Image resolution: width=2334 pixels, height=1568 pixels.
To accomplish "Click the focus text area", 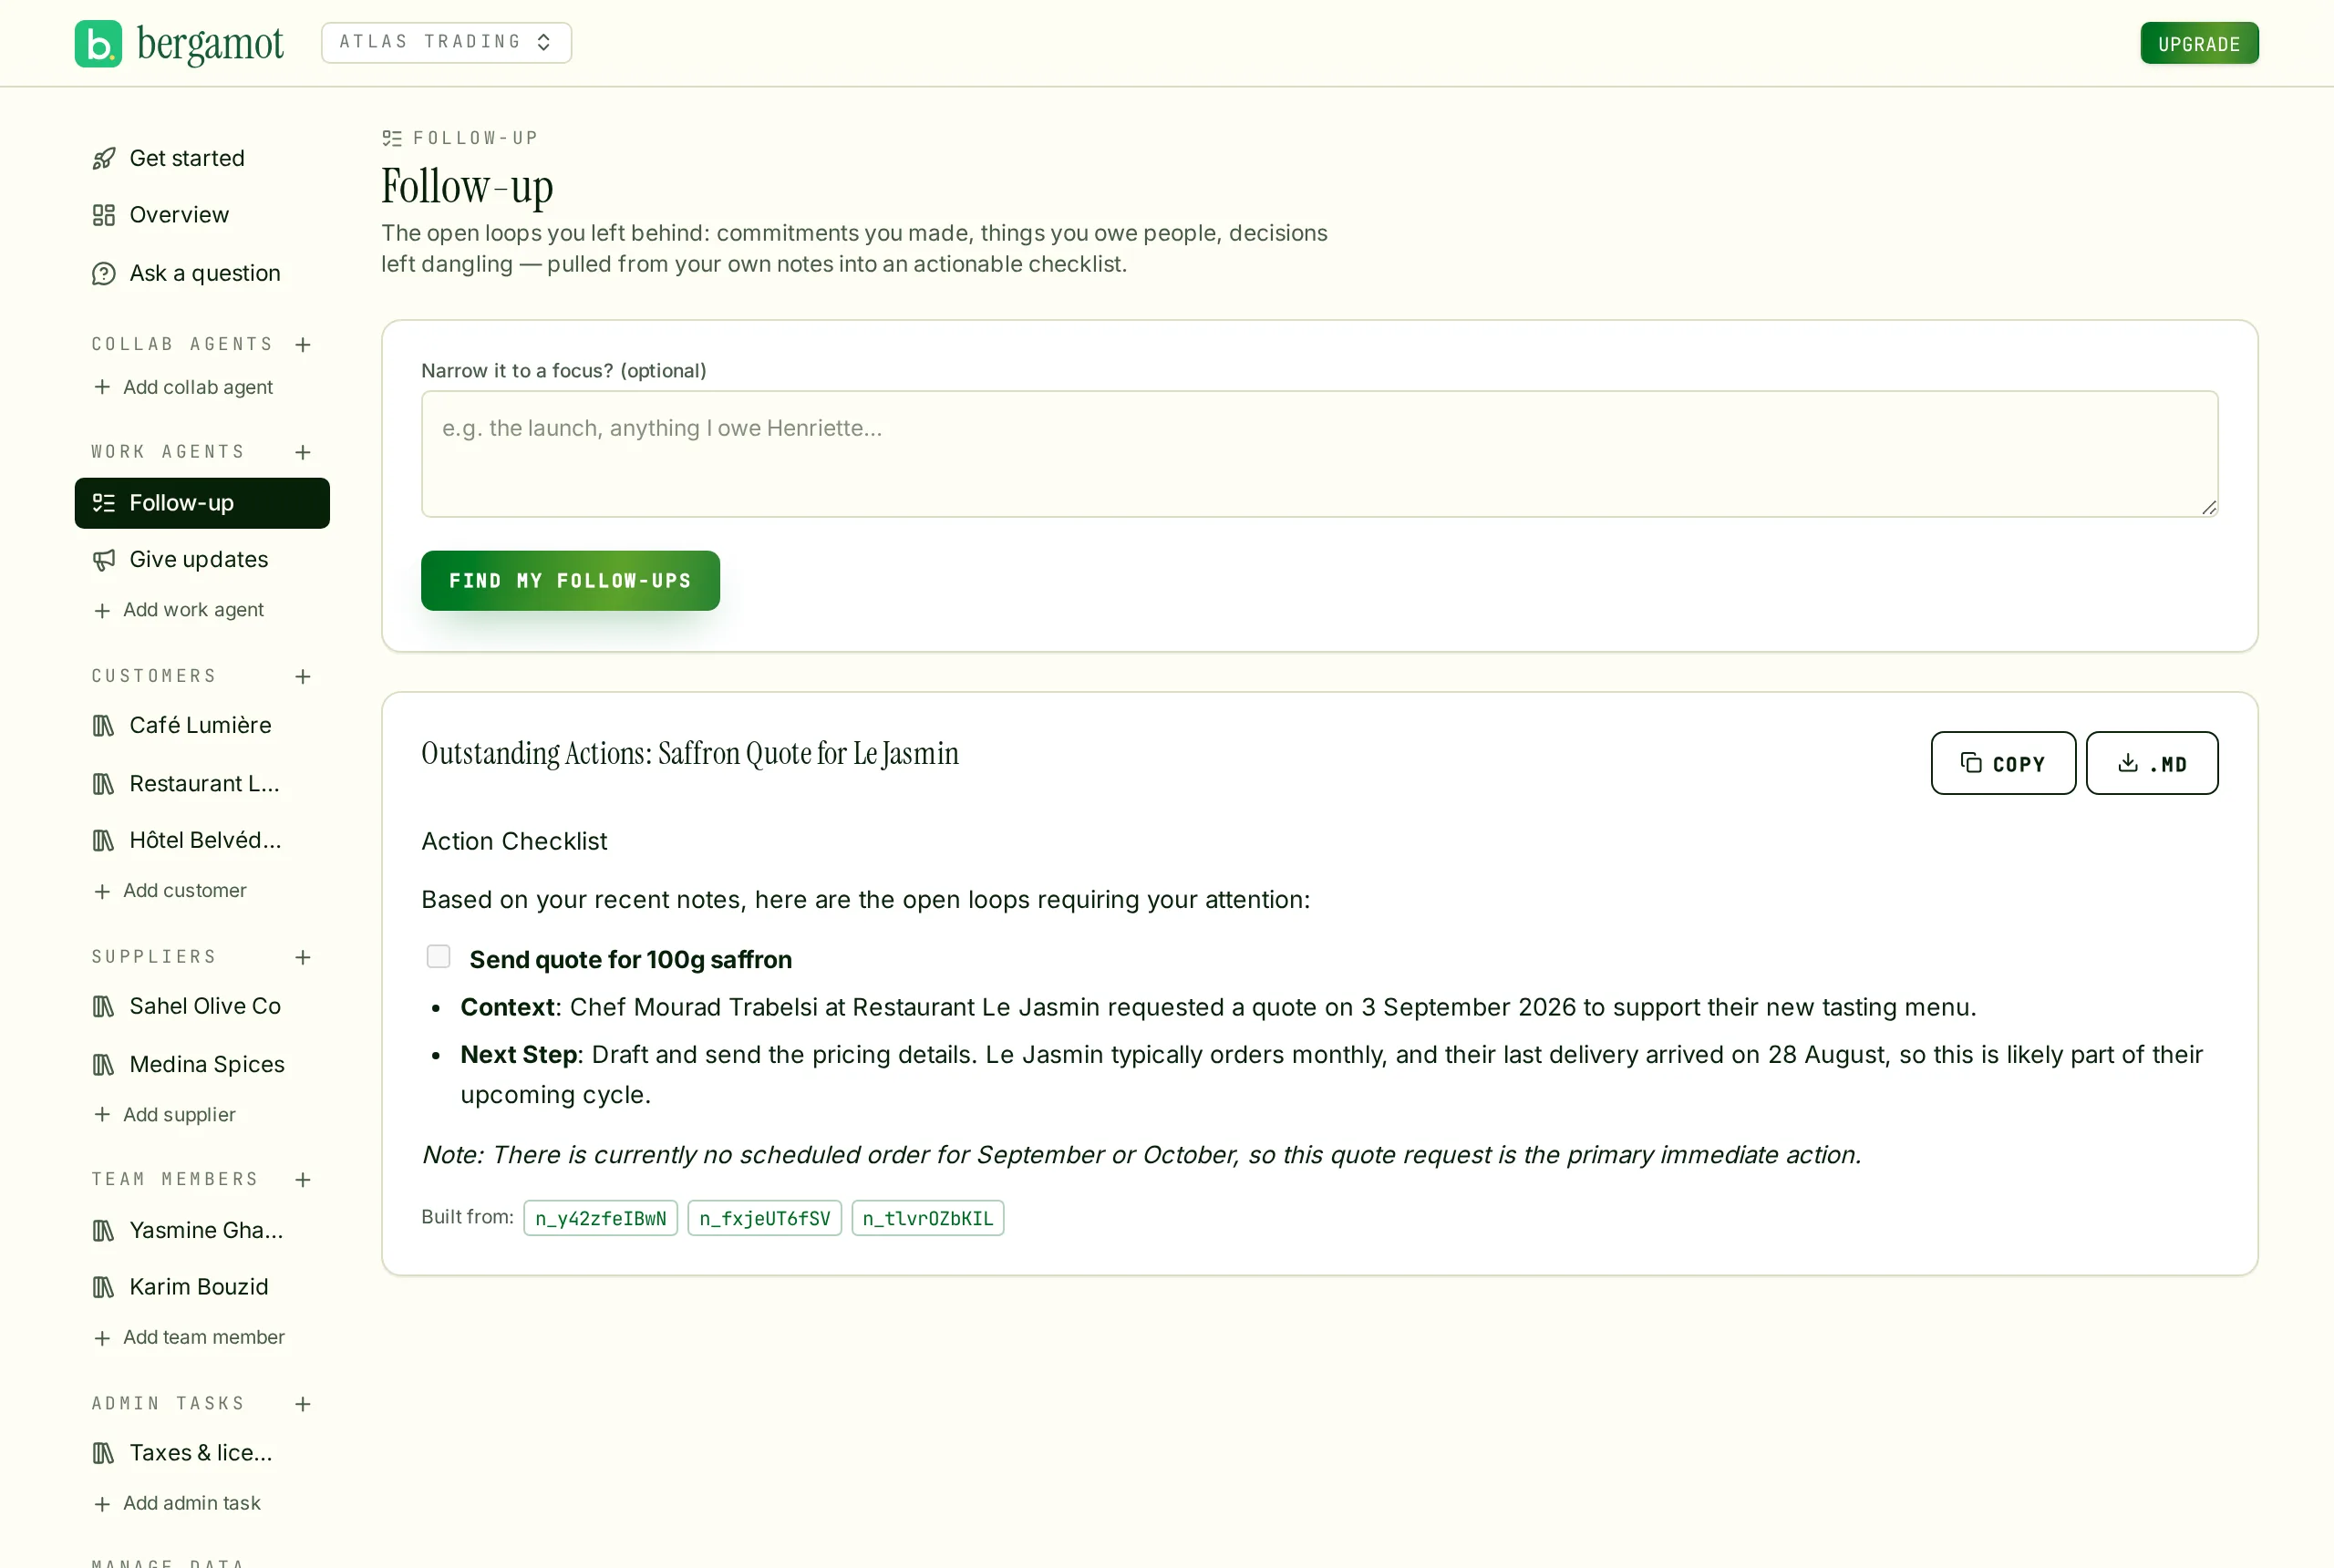I will click(x=1319, y=454).
